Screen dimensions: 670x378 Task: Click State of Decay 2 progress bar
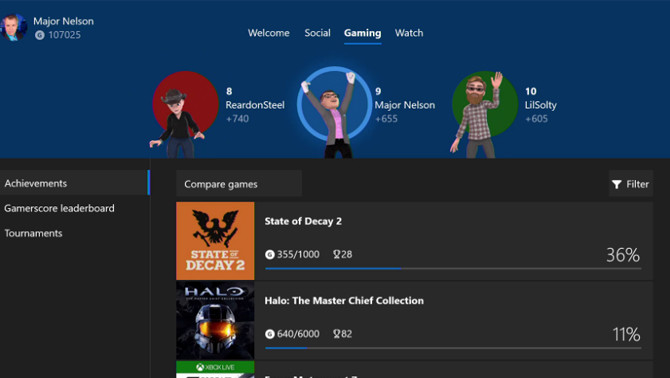453,269
